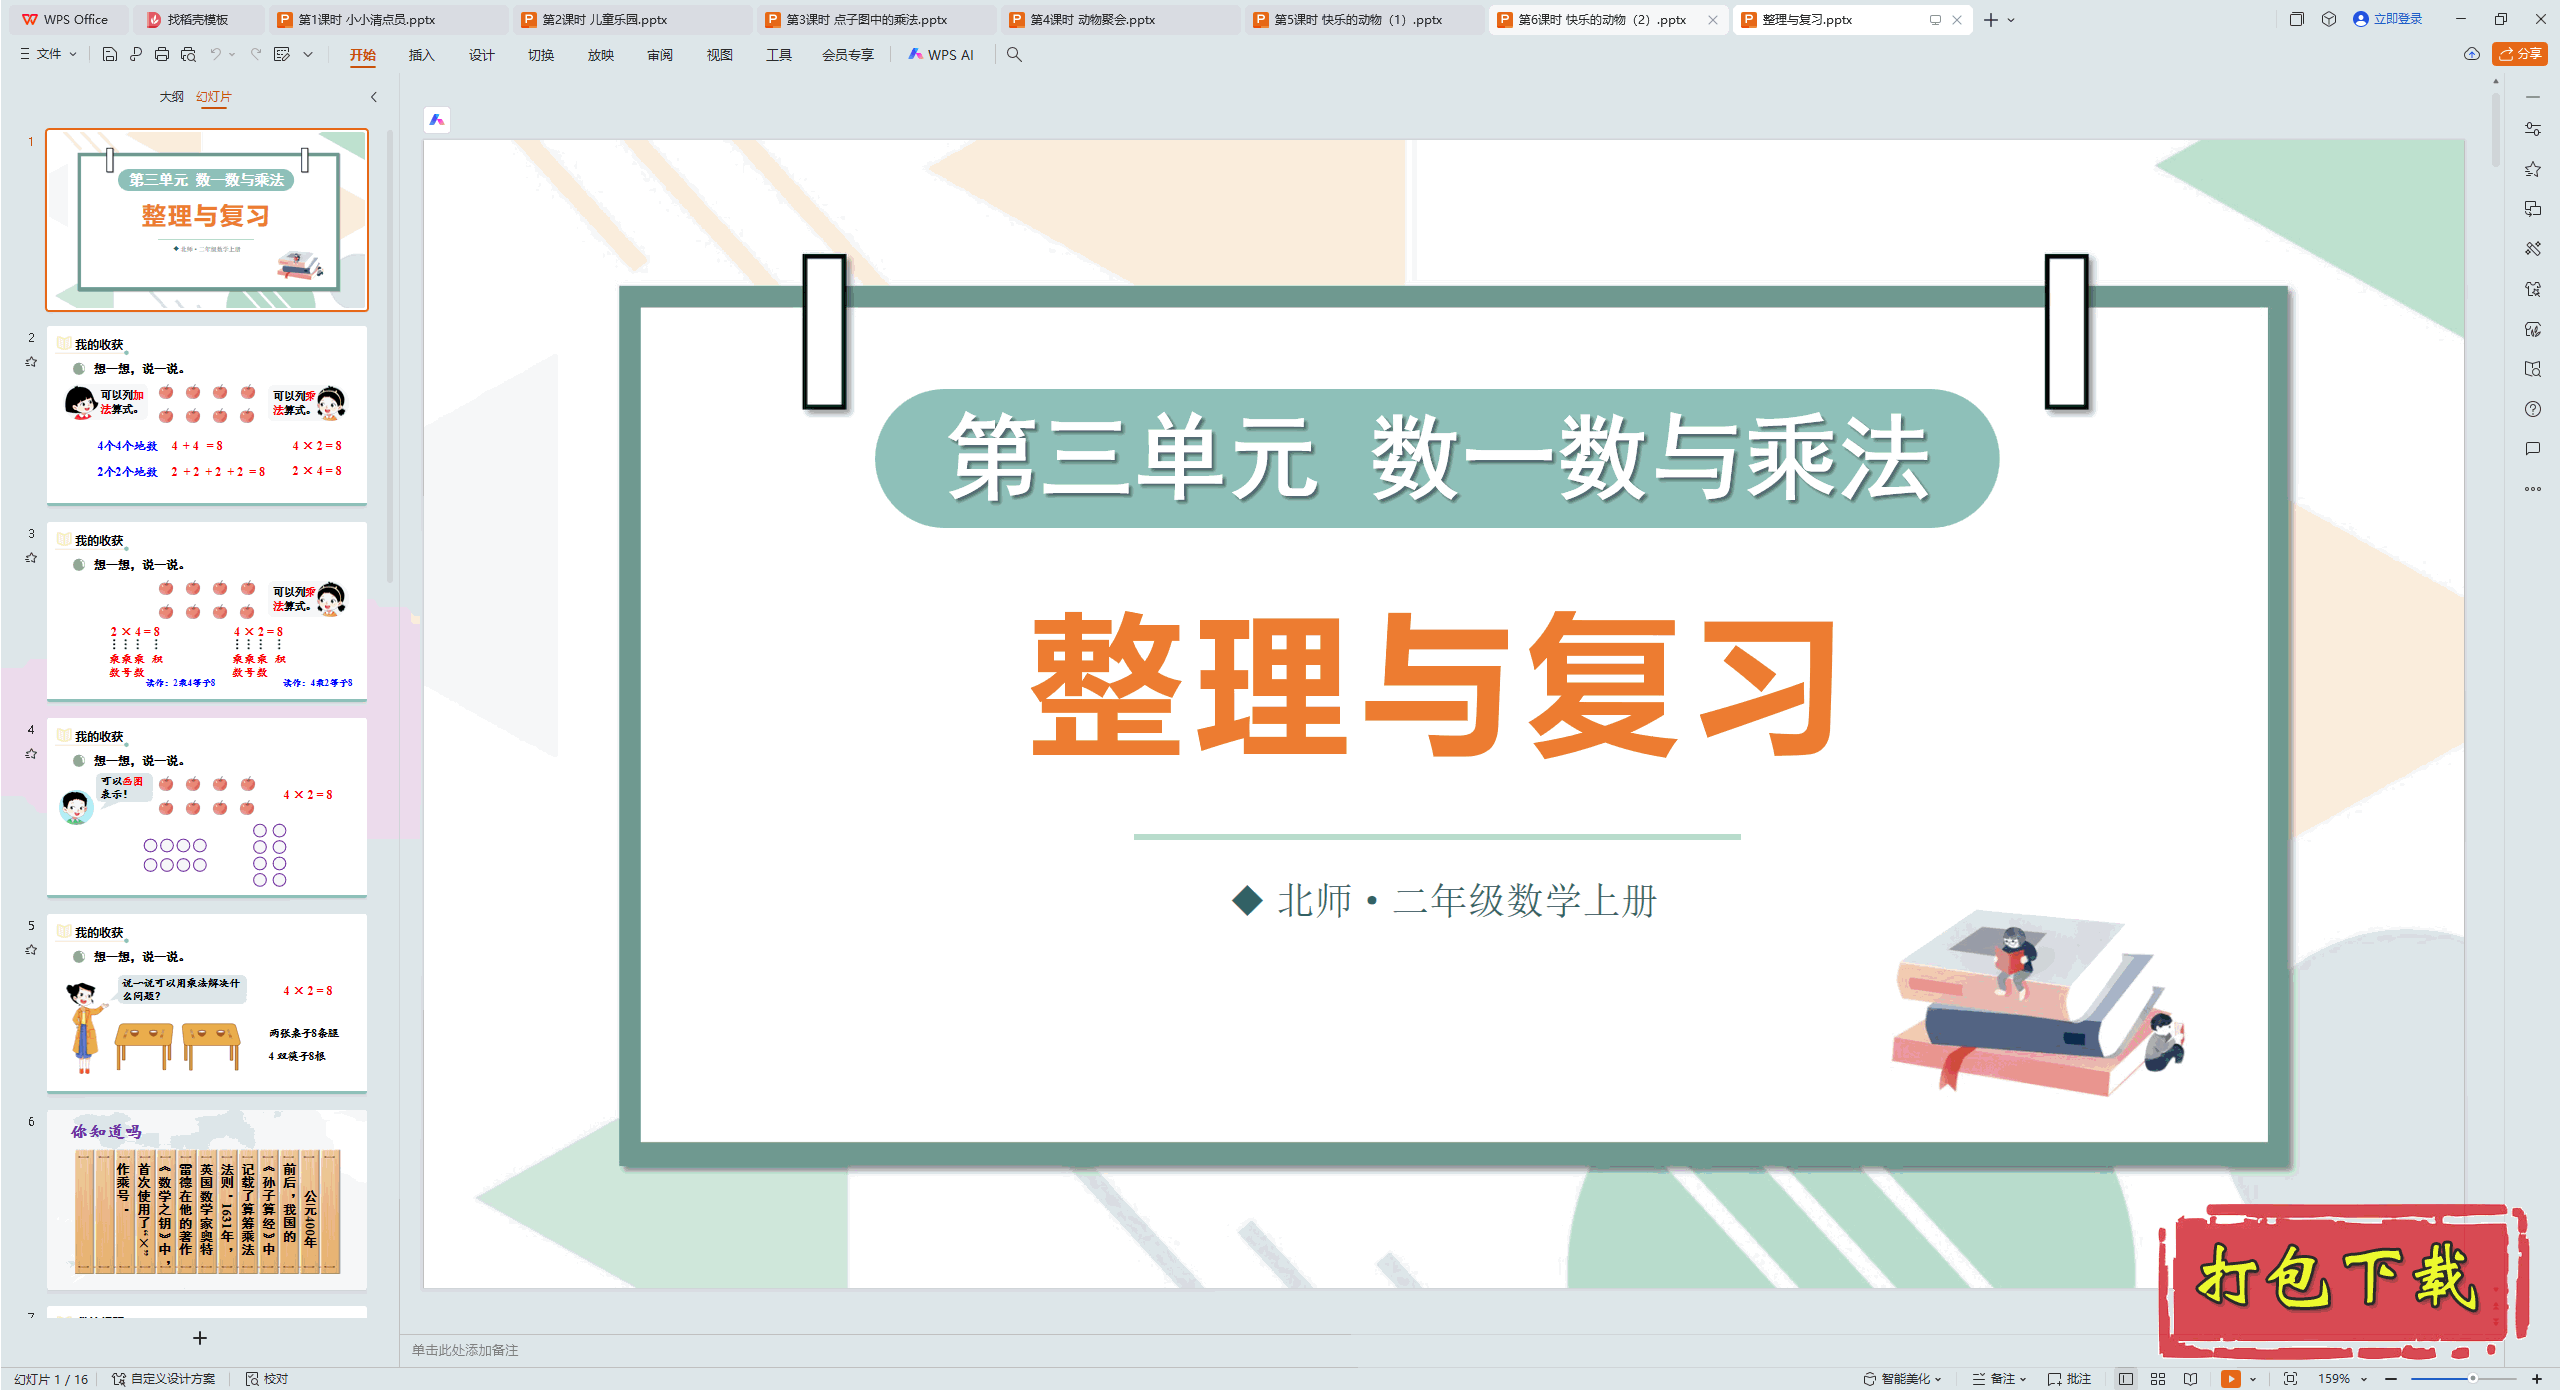Select slide 6 你知道吗 thumbnail

207,1200
